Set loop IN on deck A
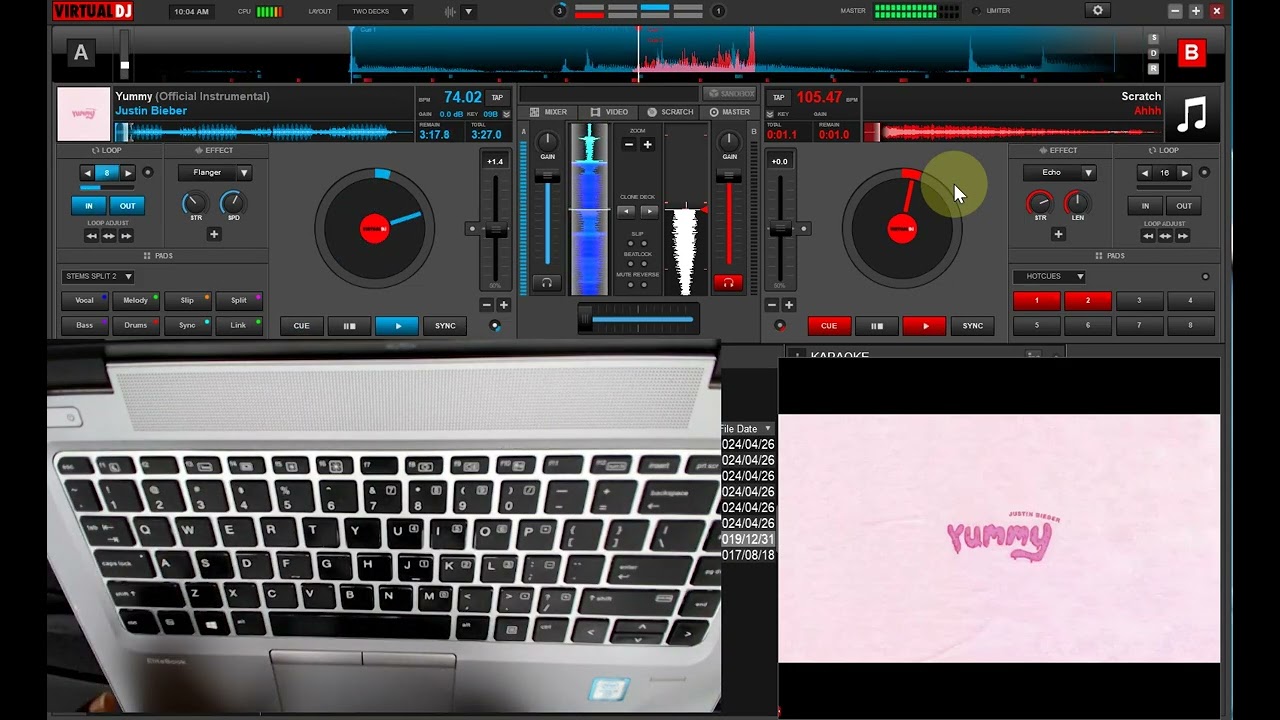The image size is (1280, 720). [89, 206]
